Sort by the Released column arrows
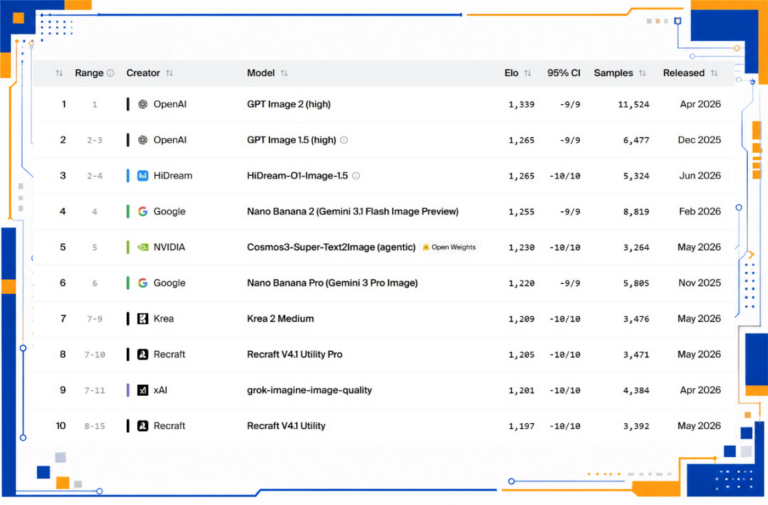 [x=714, y=73]
